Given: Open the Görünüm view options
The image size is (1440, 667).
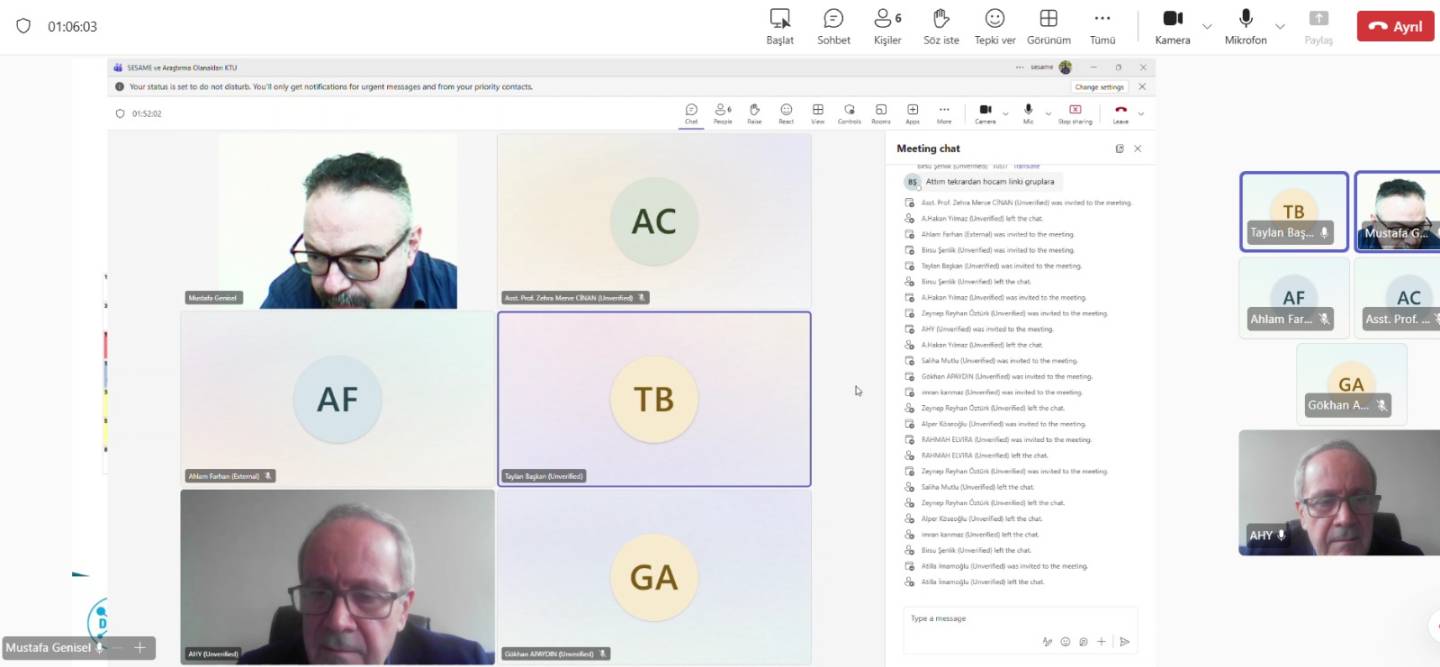Looking at the screenshot, I should (x=1048, y=26).
